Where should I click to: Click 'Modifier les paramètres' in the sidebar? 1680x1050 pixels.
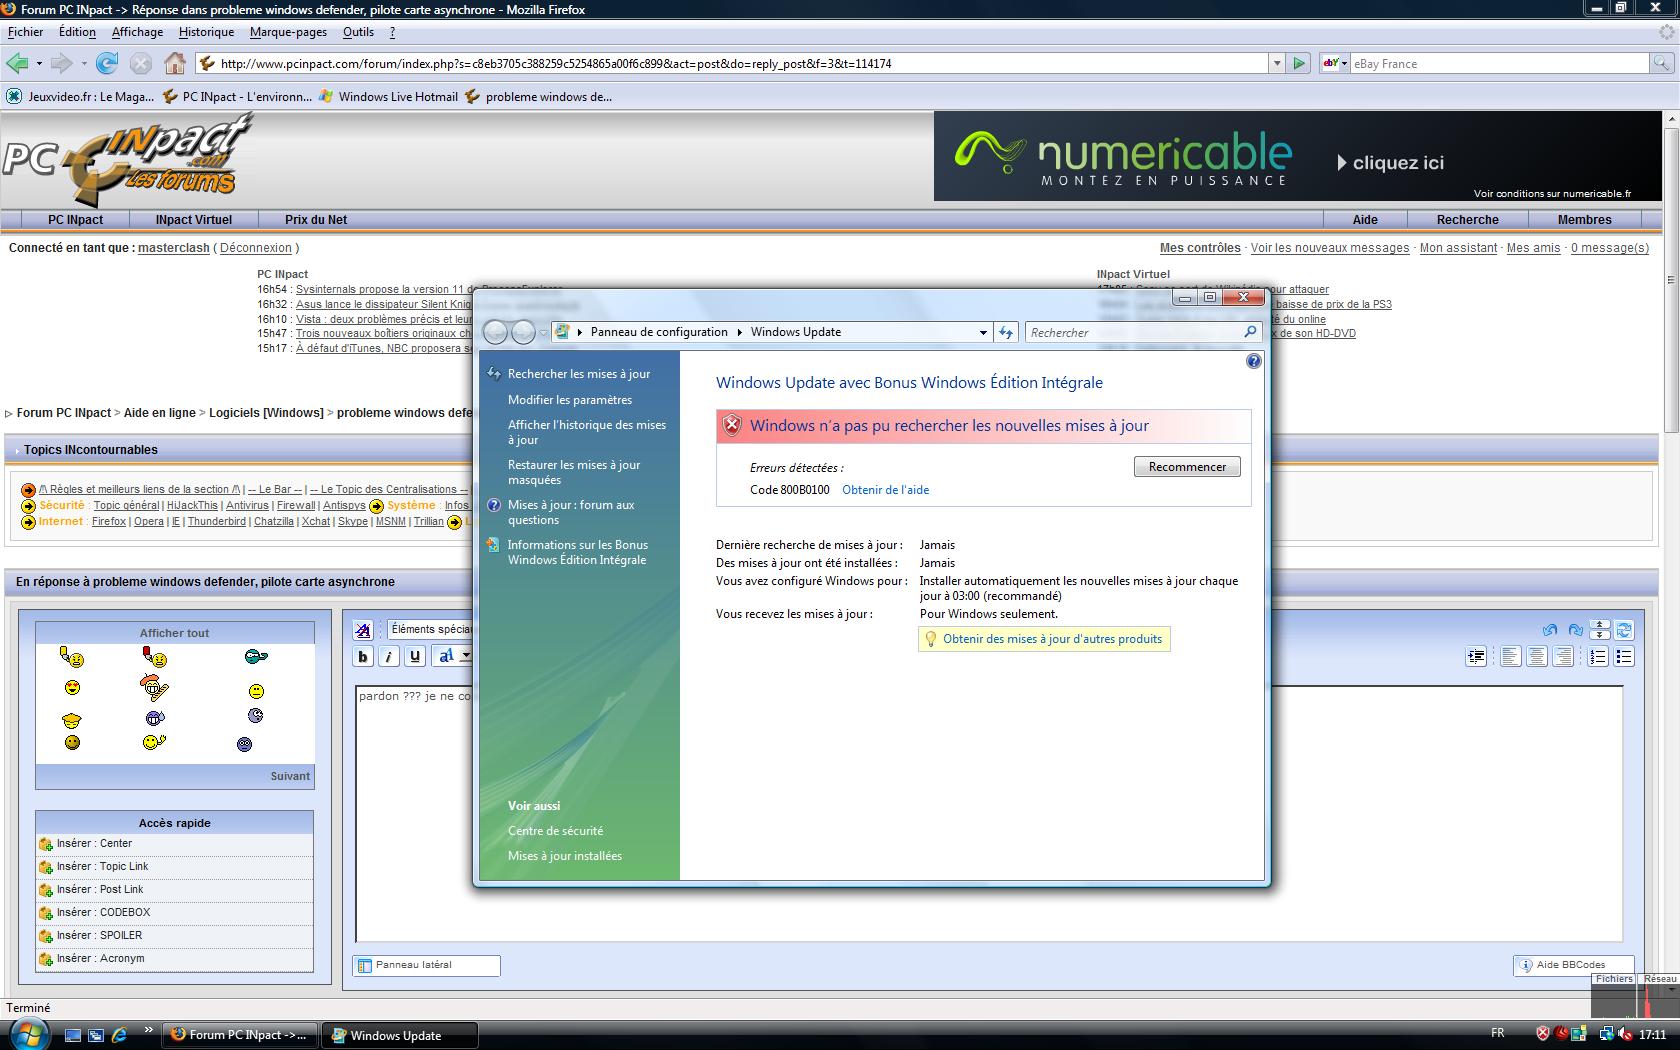tap(570, 400)
